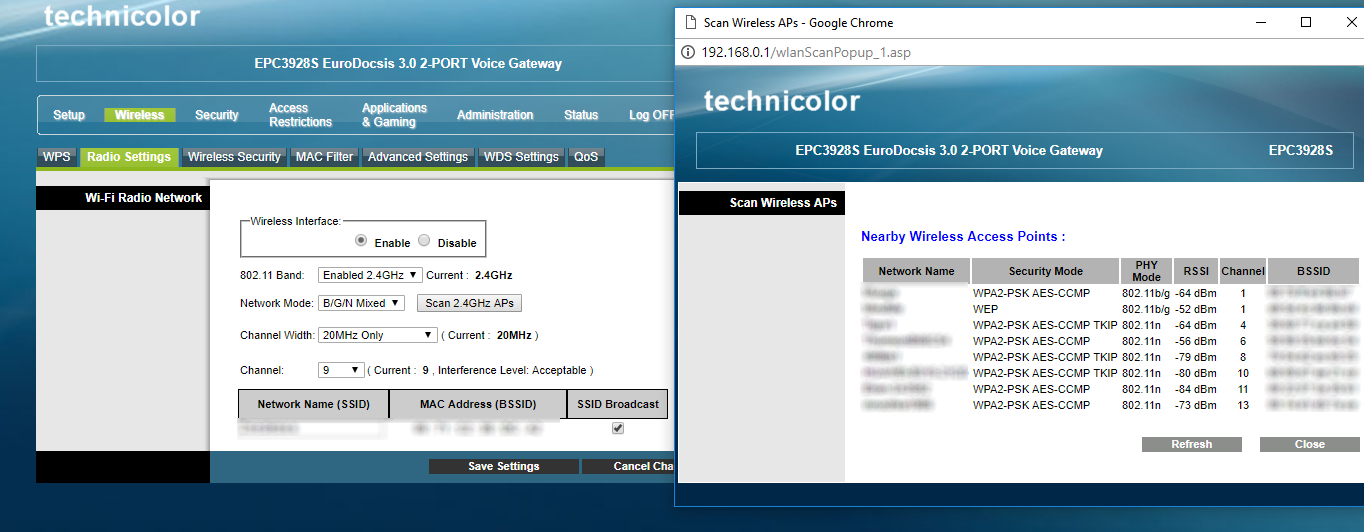Switch to the QoS tab
Image resolution: width=1364 pixels, height=532 pixels.
click(586, 157)
